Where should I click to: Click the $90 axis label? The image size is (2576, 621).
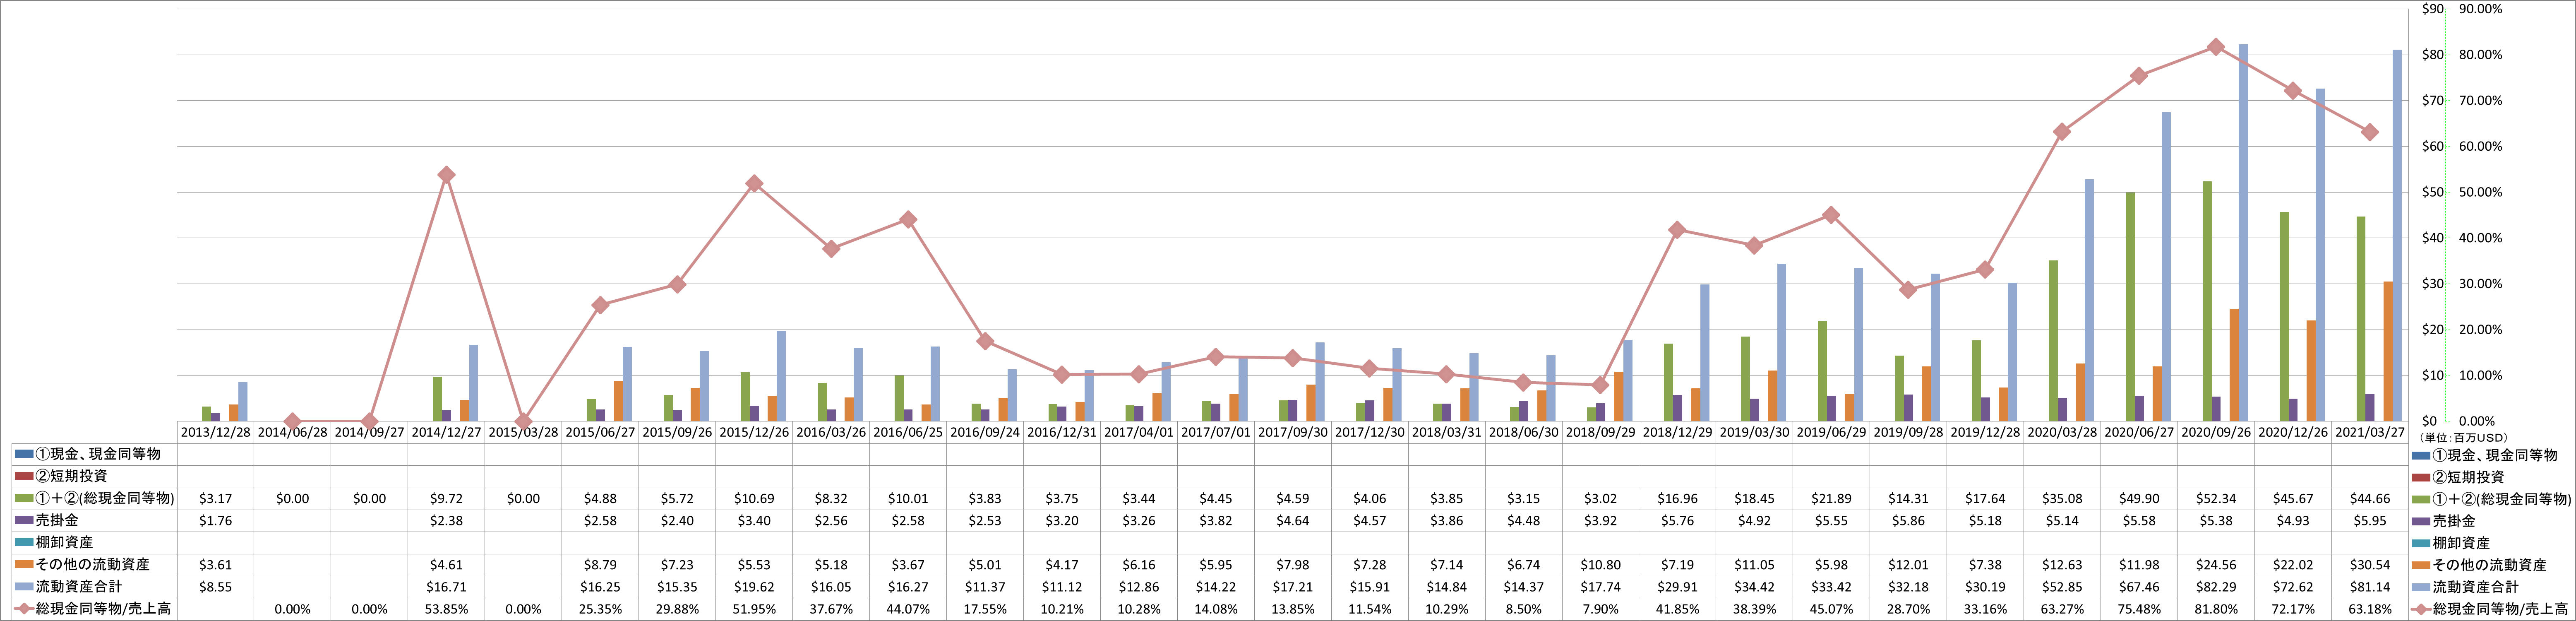(x=2432, y=9)
